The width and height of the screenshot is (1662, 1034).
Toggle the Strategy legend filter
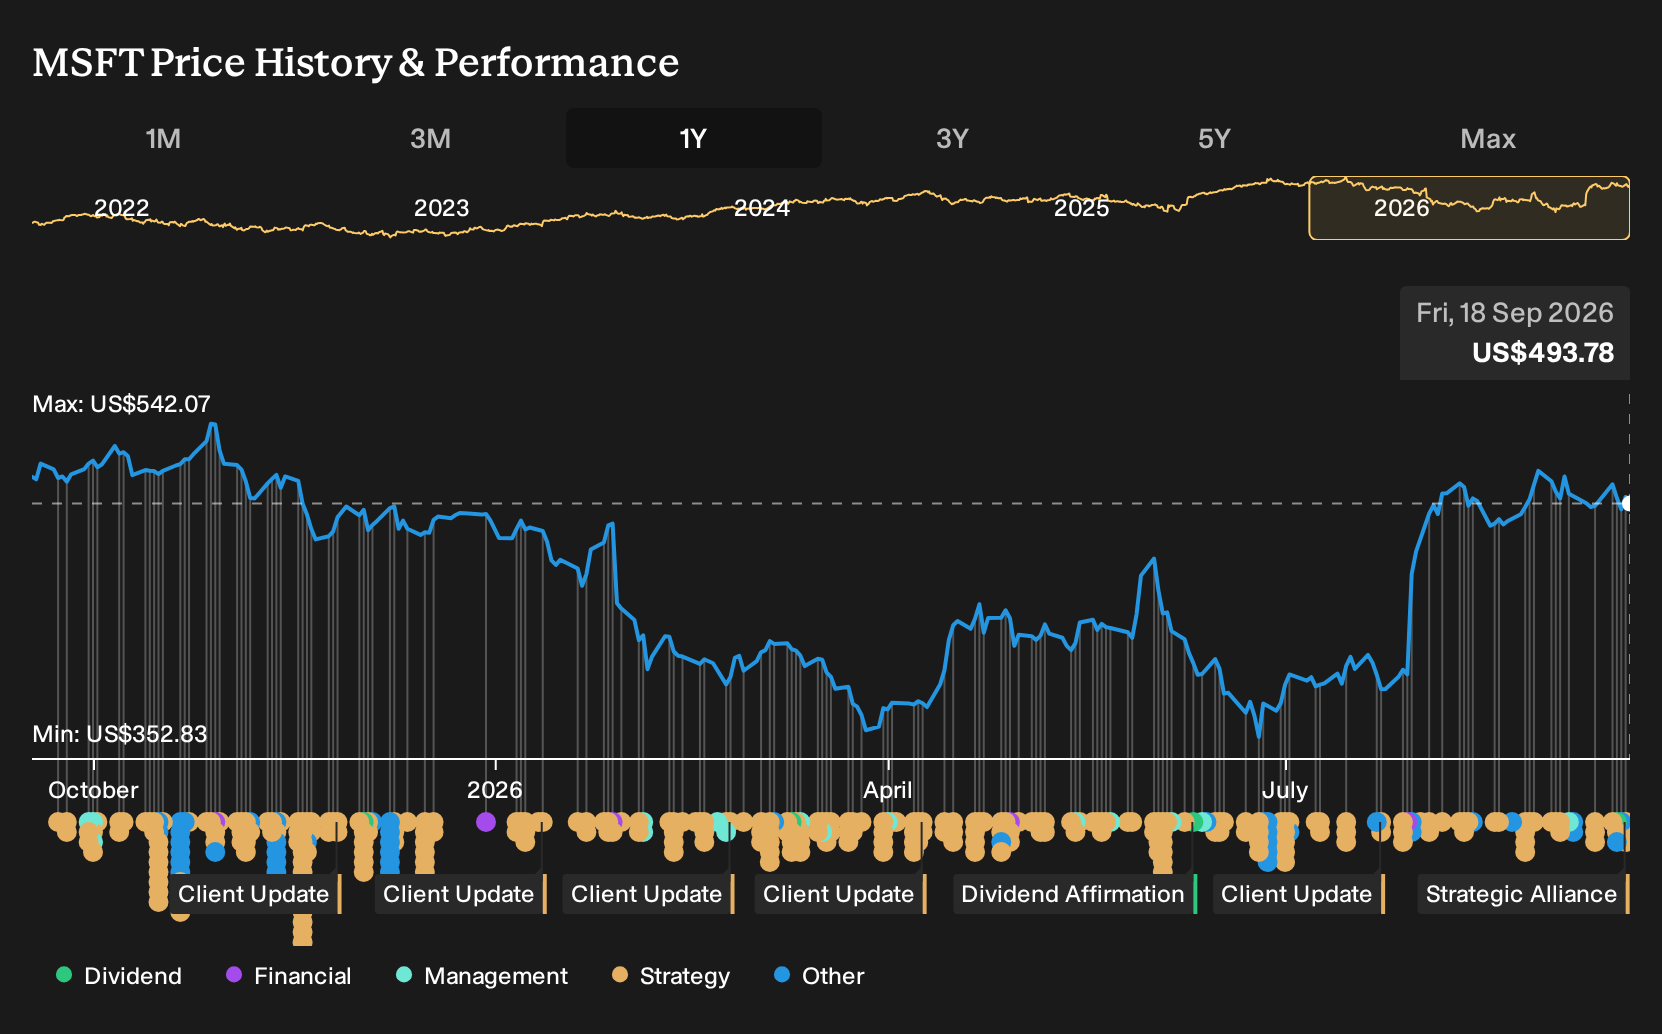671,976
